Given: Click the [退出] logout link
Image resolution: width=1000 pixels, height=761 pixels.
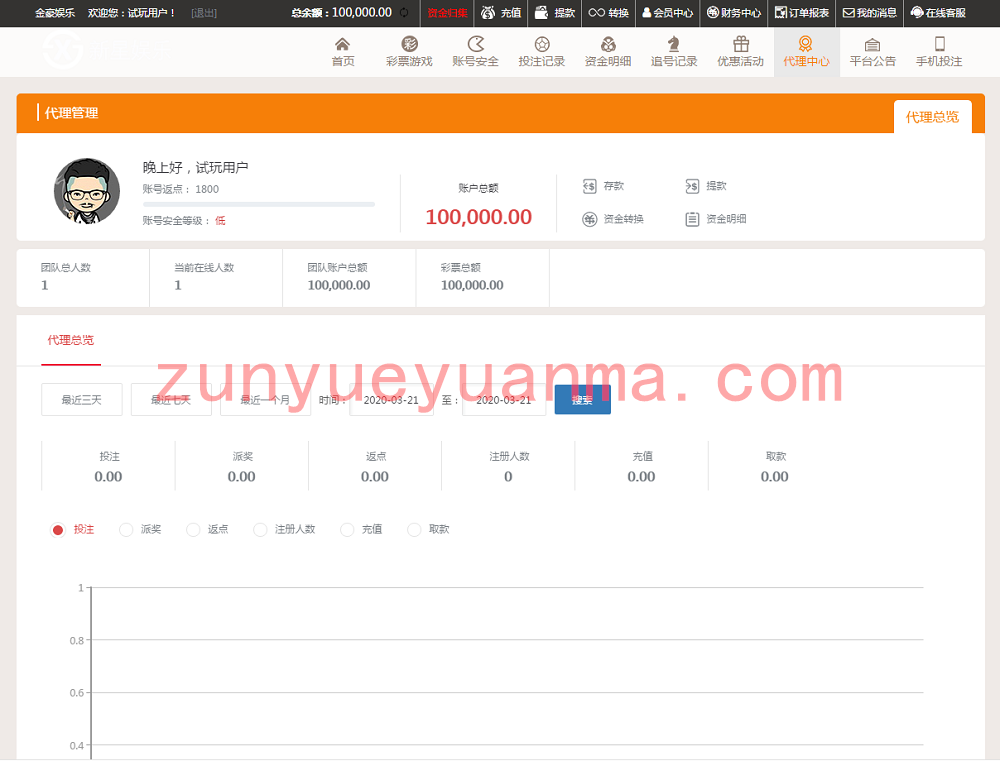Looking at the screenshot, I should [204, 13].
